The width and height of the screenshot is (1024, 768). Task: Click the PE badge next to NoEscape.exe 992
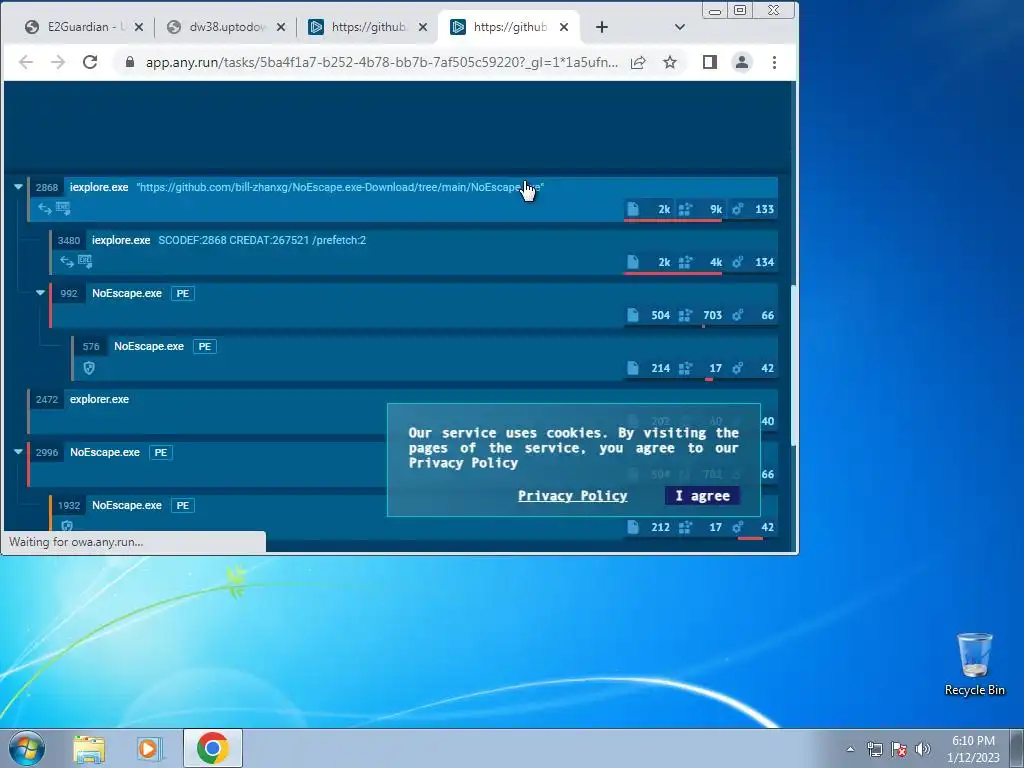click(183, 293)
